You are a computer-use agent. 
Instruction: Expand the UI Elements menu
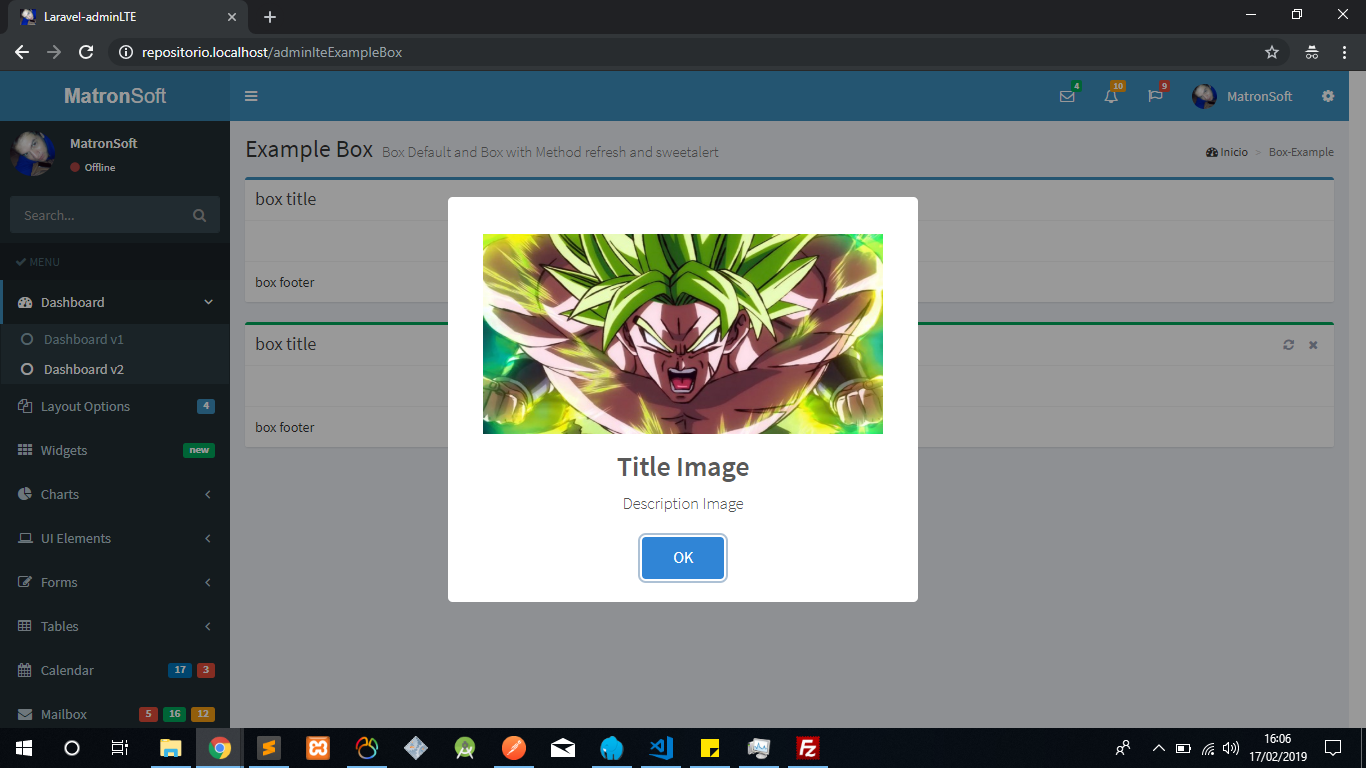click(115, 538)
